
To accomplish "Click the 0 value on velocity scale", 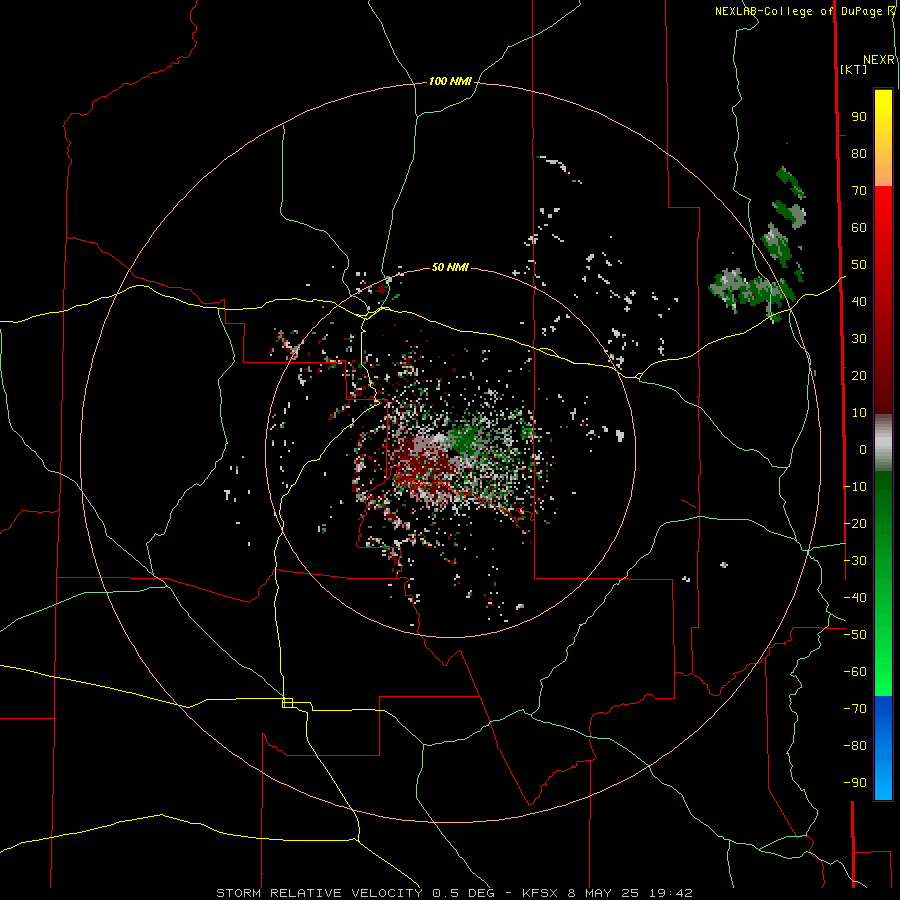I will [x=863, y=449].
